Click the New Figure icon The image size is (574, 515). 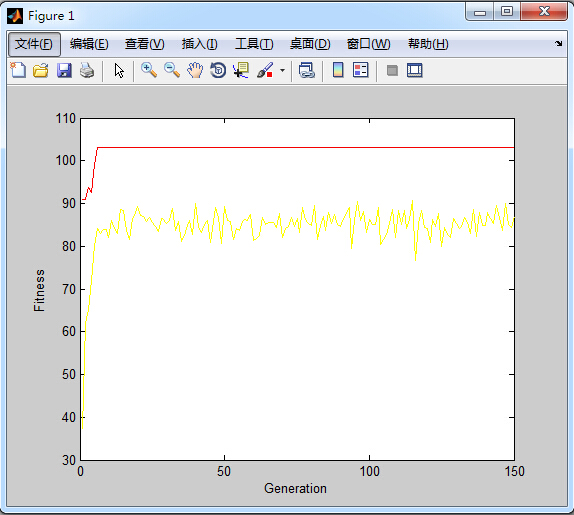(x=18, y=70)
